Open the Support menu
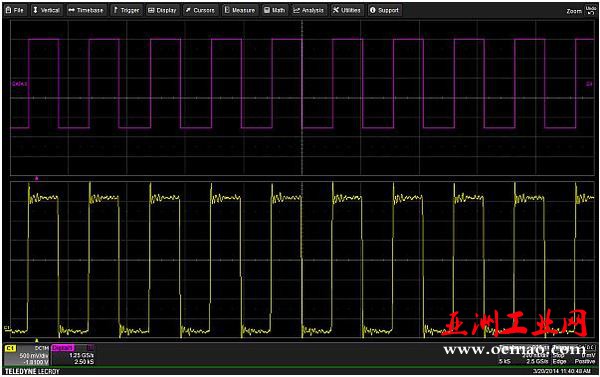Screen dimensions: 600x377 pos(384,10)
